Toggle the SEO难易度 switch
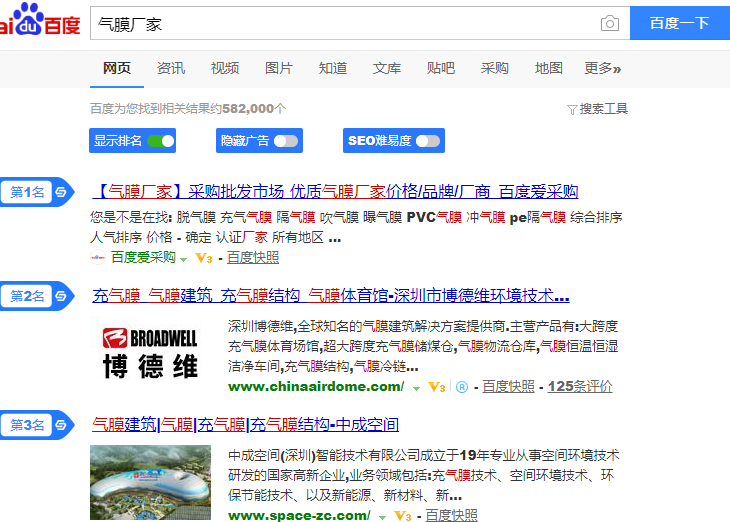Image resolution: width=730 pixels, height=522 pixels. [x=428, y=141]
